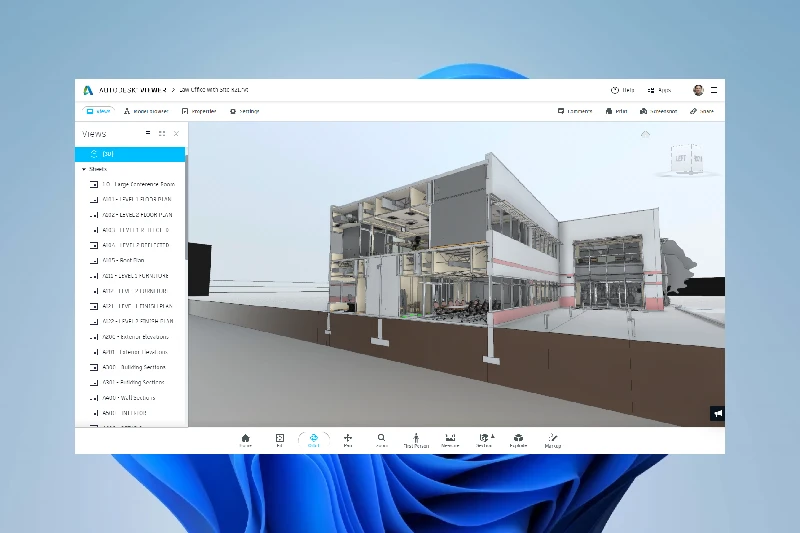Open the Views tab
The width and height of the screenshot is (800, 533).
98,111
